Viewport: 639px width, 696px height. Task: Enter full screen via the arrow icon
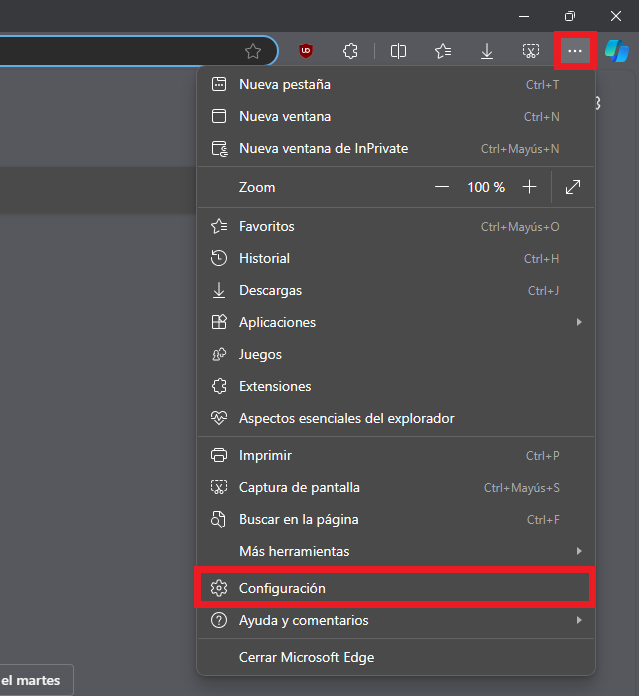pos(573,187)
